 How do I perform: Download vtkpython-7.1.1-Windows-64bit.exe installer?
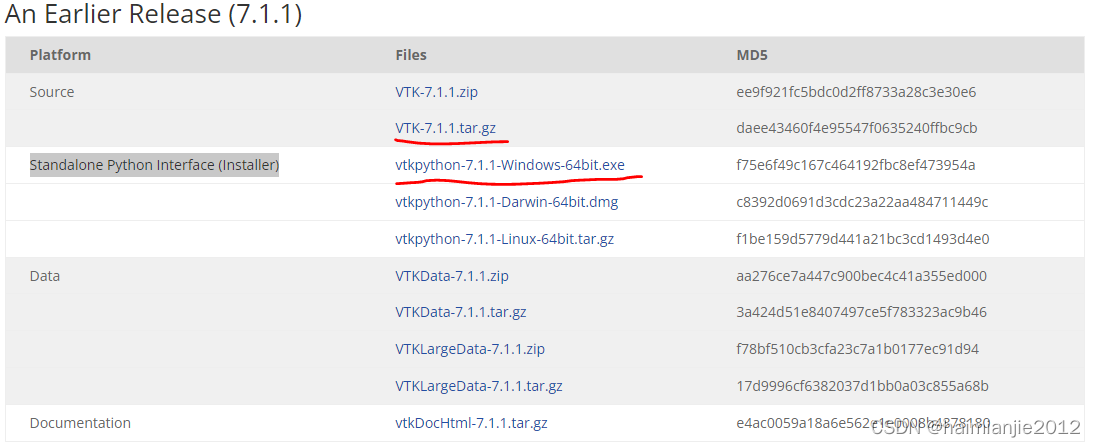click(510, 165)
